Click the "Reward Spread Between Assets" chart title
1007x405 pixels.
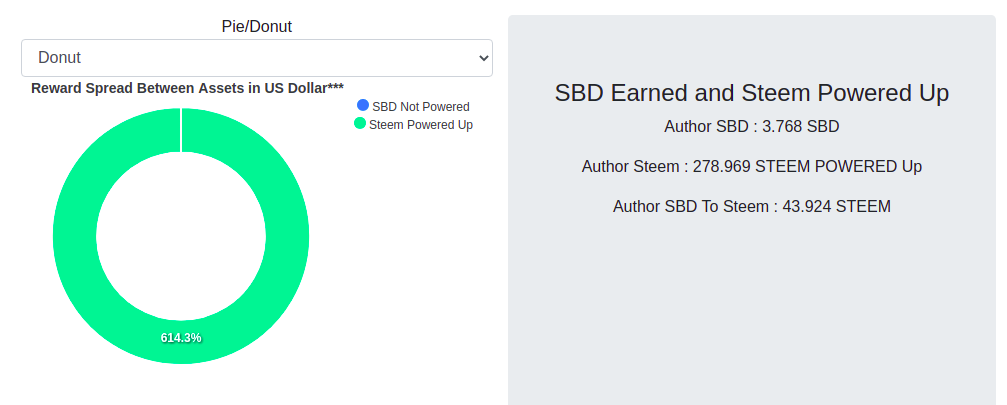[187, 88]
